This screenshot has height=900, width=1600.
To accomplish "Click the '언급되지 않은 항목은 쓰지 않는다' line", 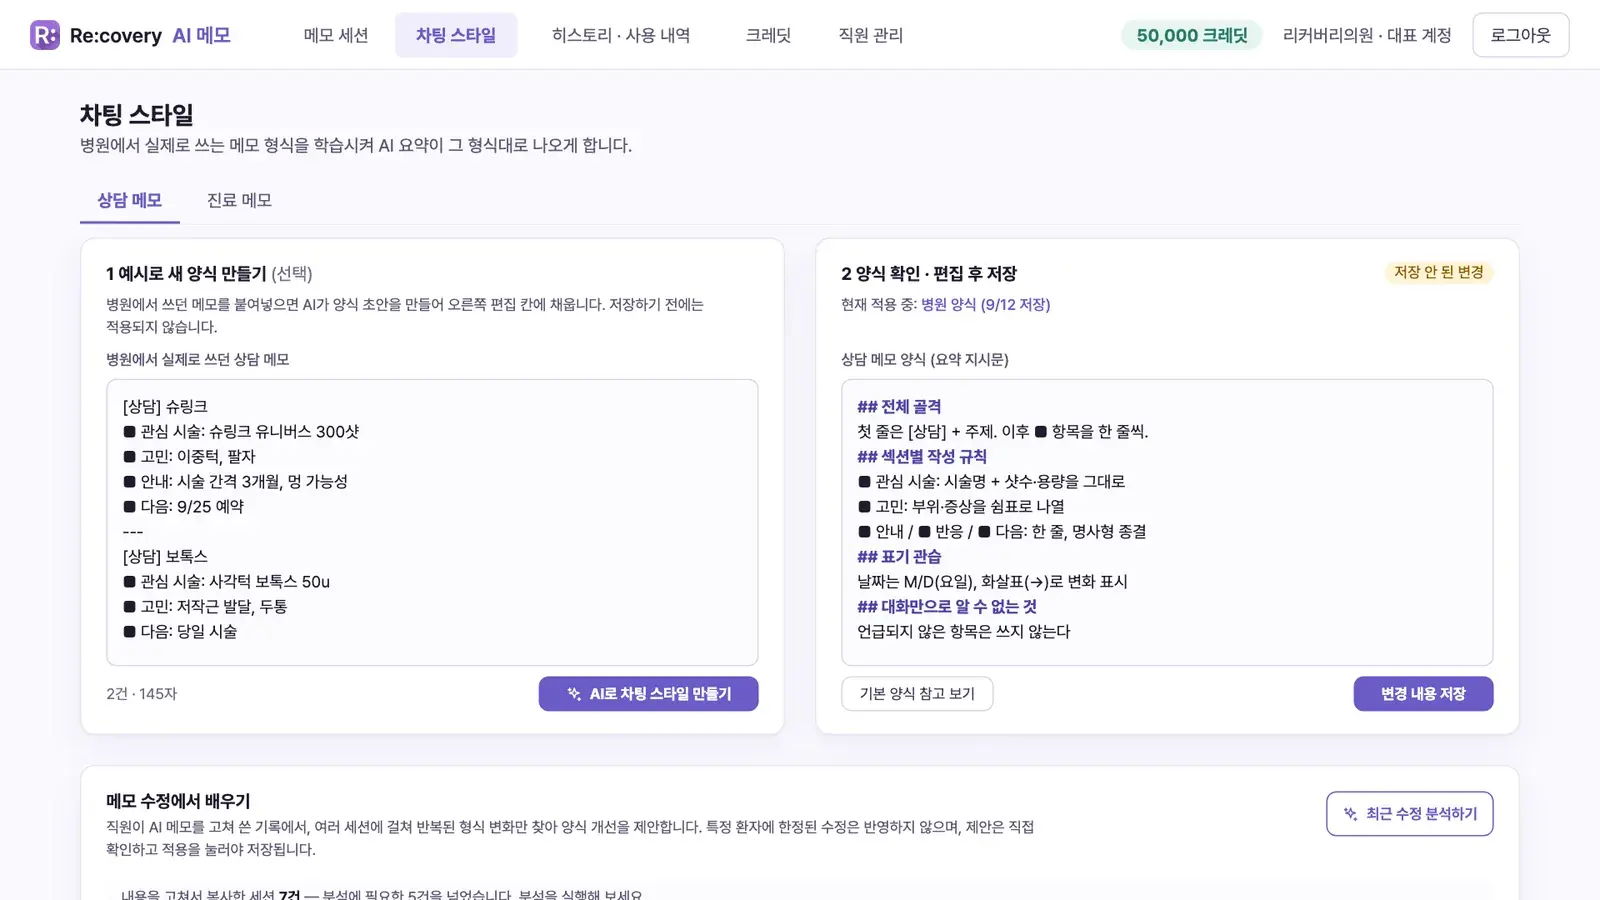I will click(964, 632).
